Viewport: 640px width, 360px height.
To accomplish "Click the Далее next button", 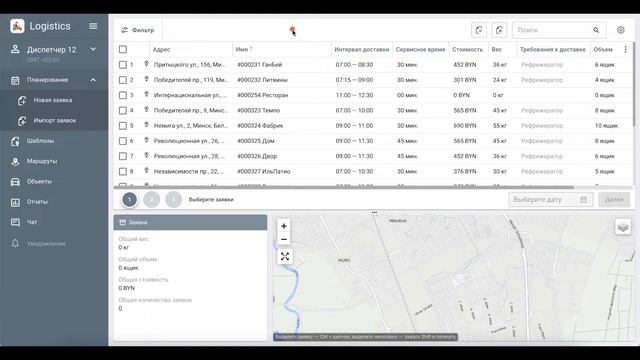I will [x=613, y=200].
